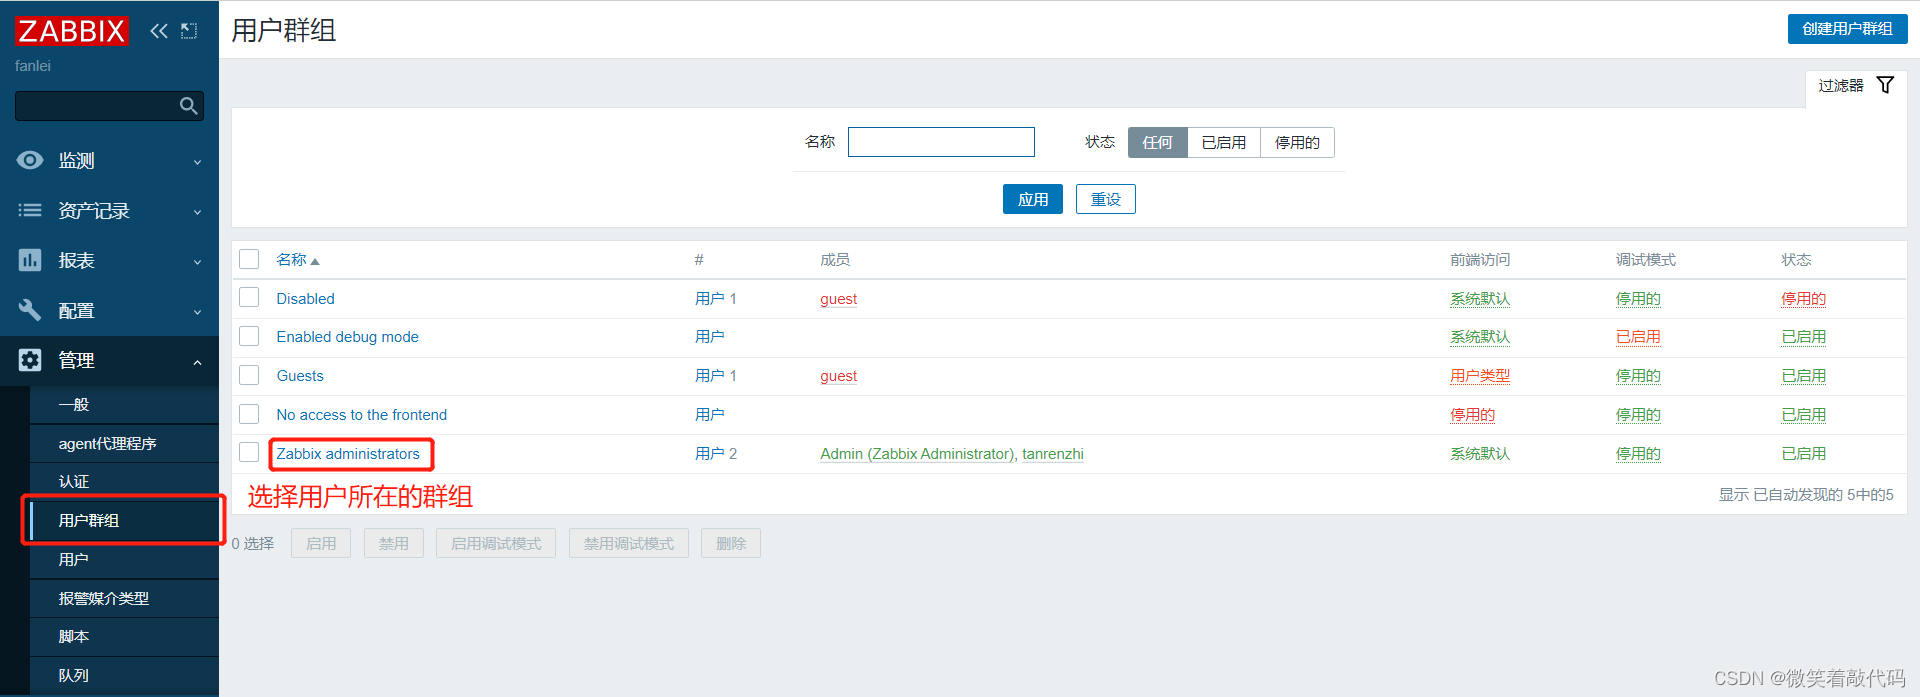Select 停用的 status filter option
1920x697 pixels.
1297,142
